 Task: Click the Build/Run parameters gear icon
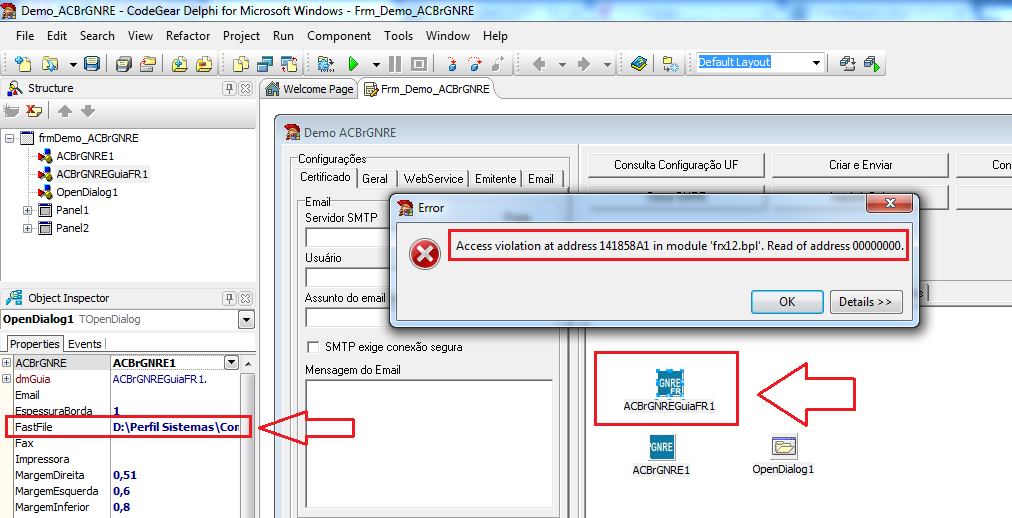[x=326, y=63]
